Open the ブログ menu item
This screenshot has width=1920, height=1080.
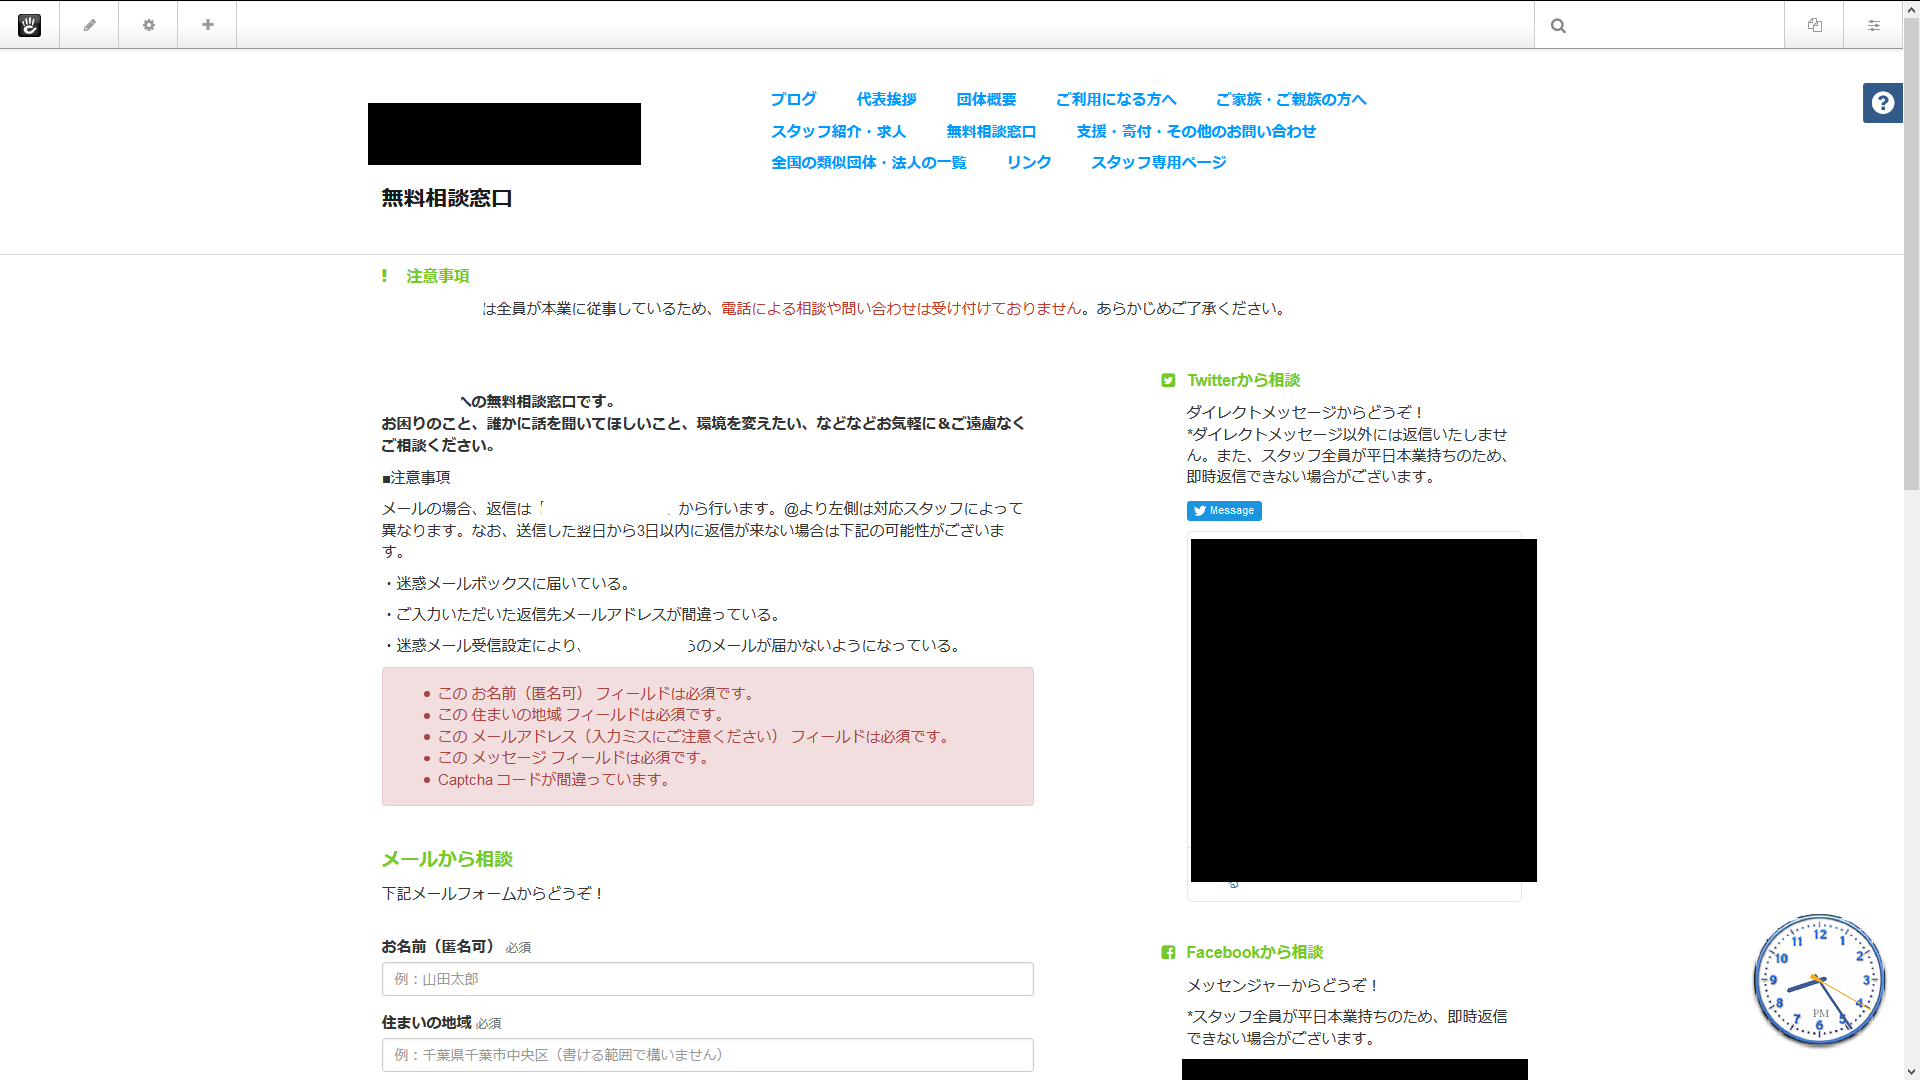pyautogui.click(x=793, y=99)
